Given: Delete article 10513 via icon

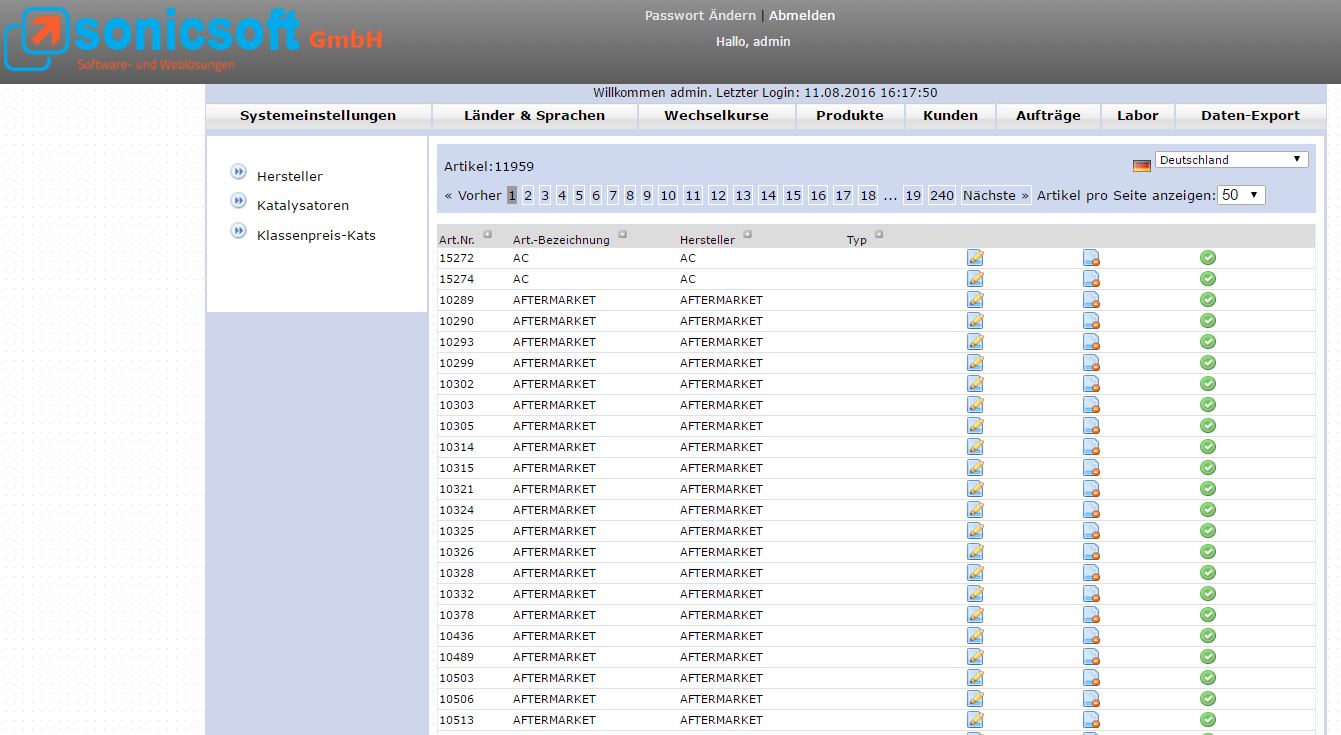Looking at the screenshot, I should 1091,720.
